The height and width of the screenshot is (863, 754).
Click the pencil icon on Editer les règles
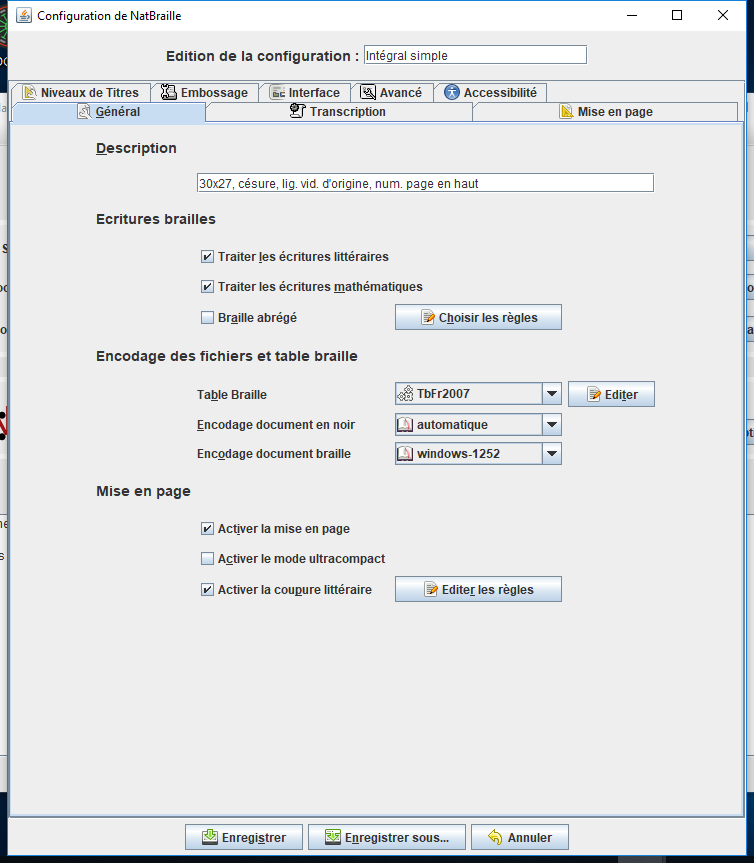(431, 589)
